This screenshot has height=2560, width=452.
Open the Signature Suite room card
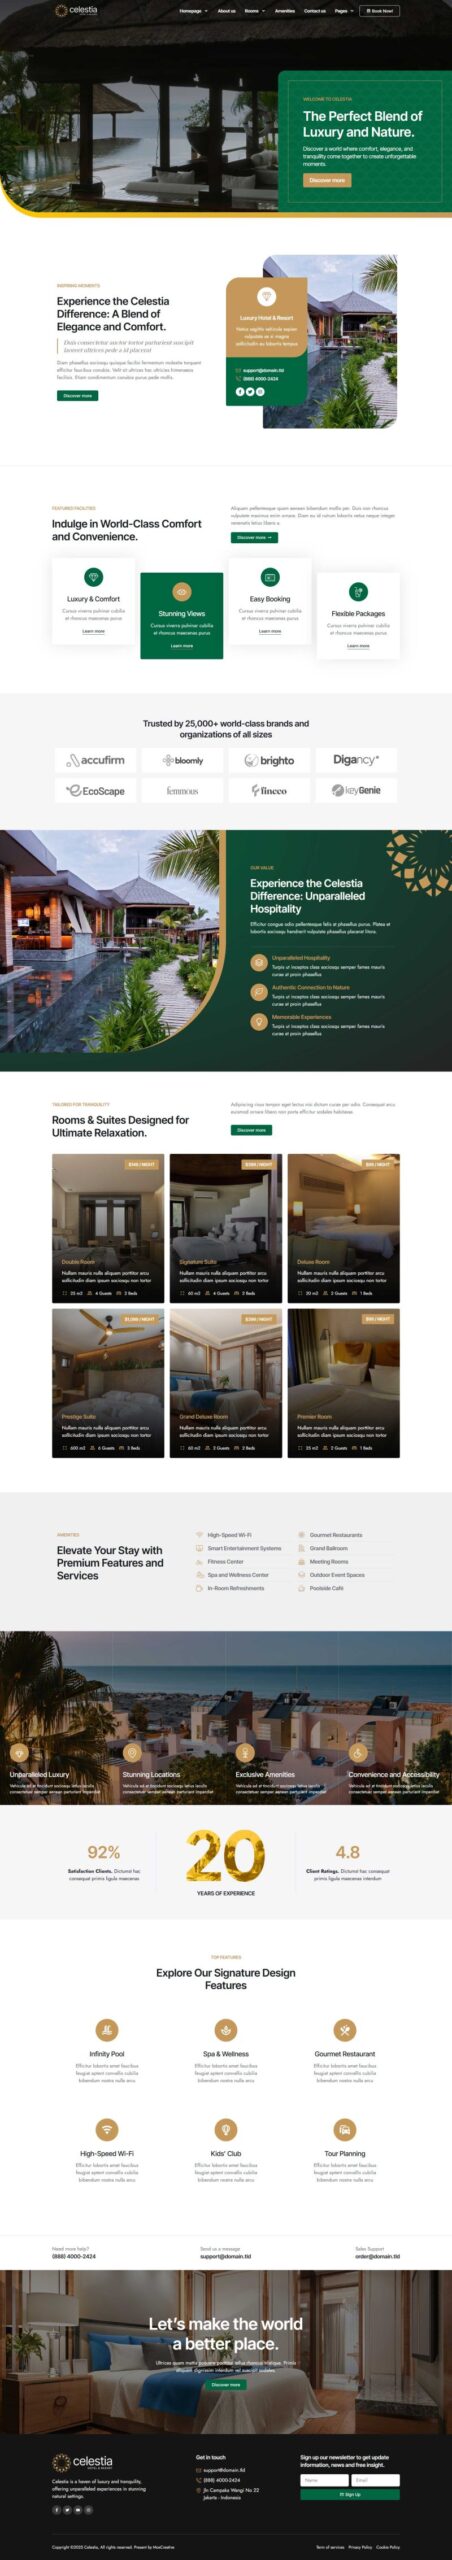tap(226, 1228)
